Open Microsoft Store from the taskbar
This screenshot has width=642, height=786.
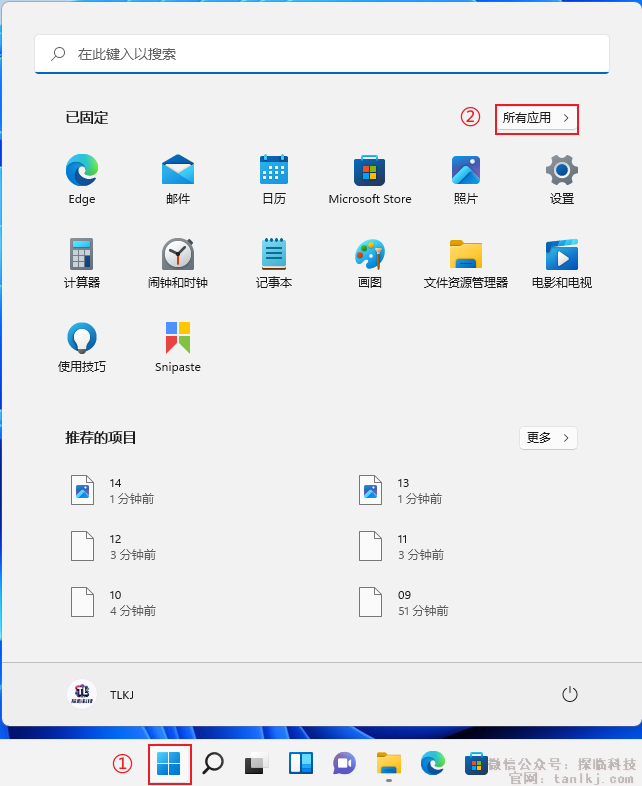tap(476, 764)
